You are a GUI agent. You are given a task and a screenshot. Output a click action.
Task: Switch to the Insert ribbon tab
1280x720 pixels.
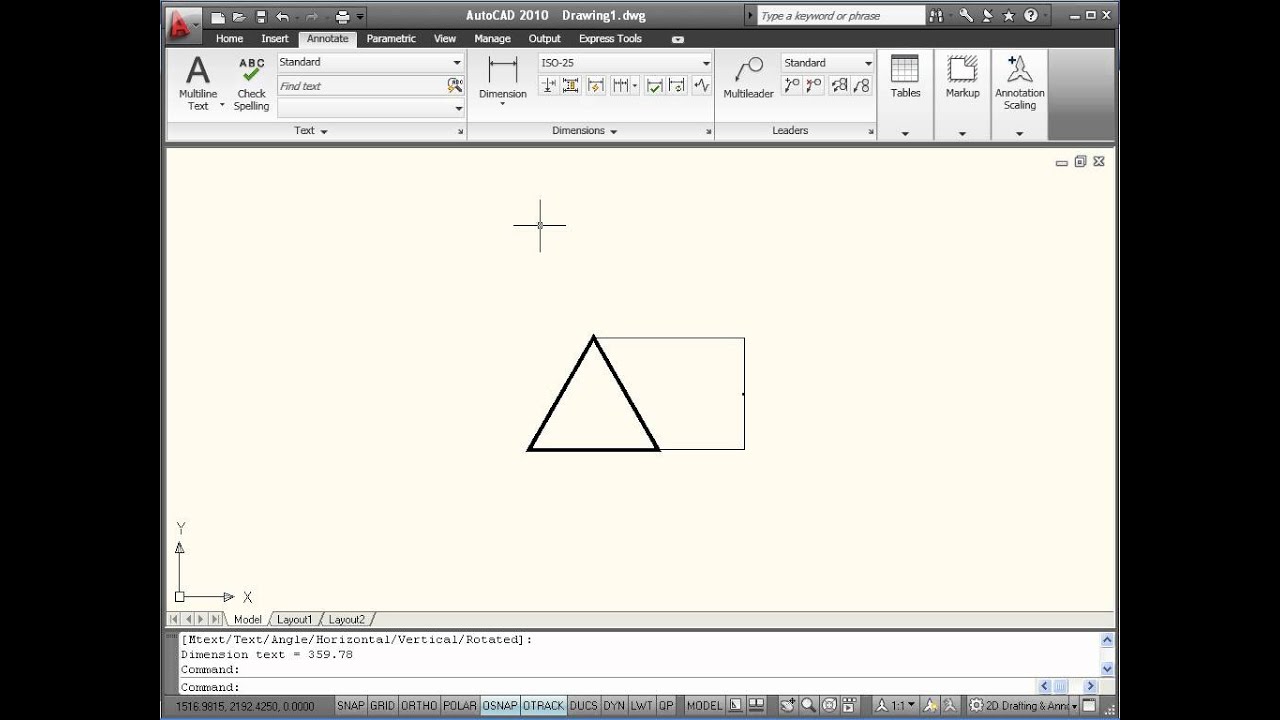tap(274, 38)
